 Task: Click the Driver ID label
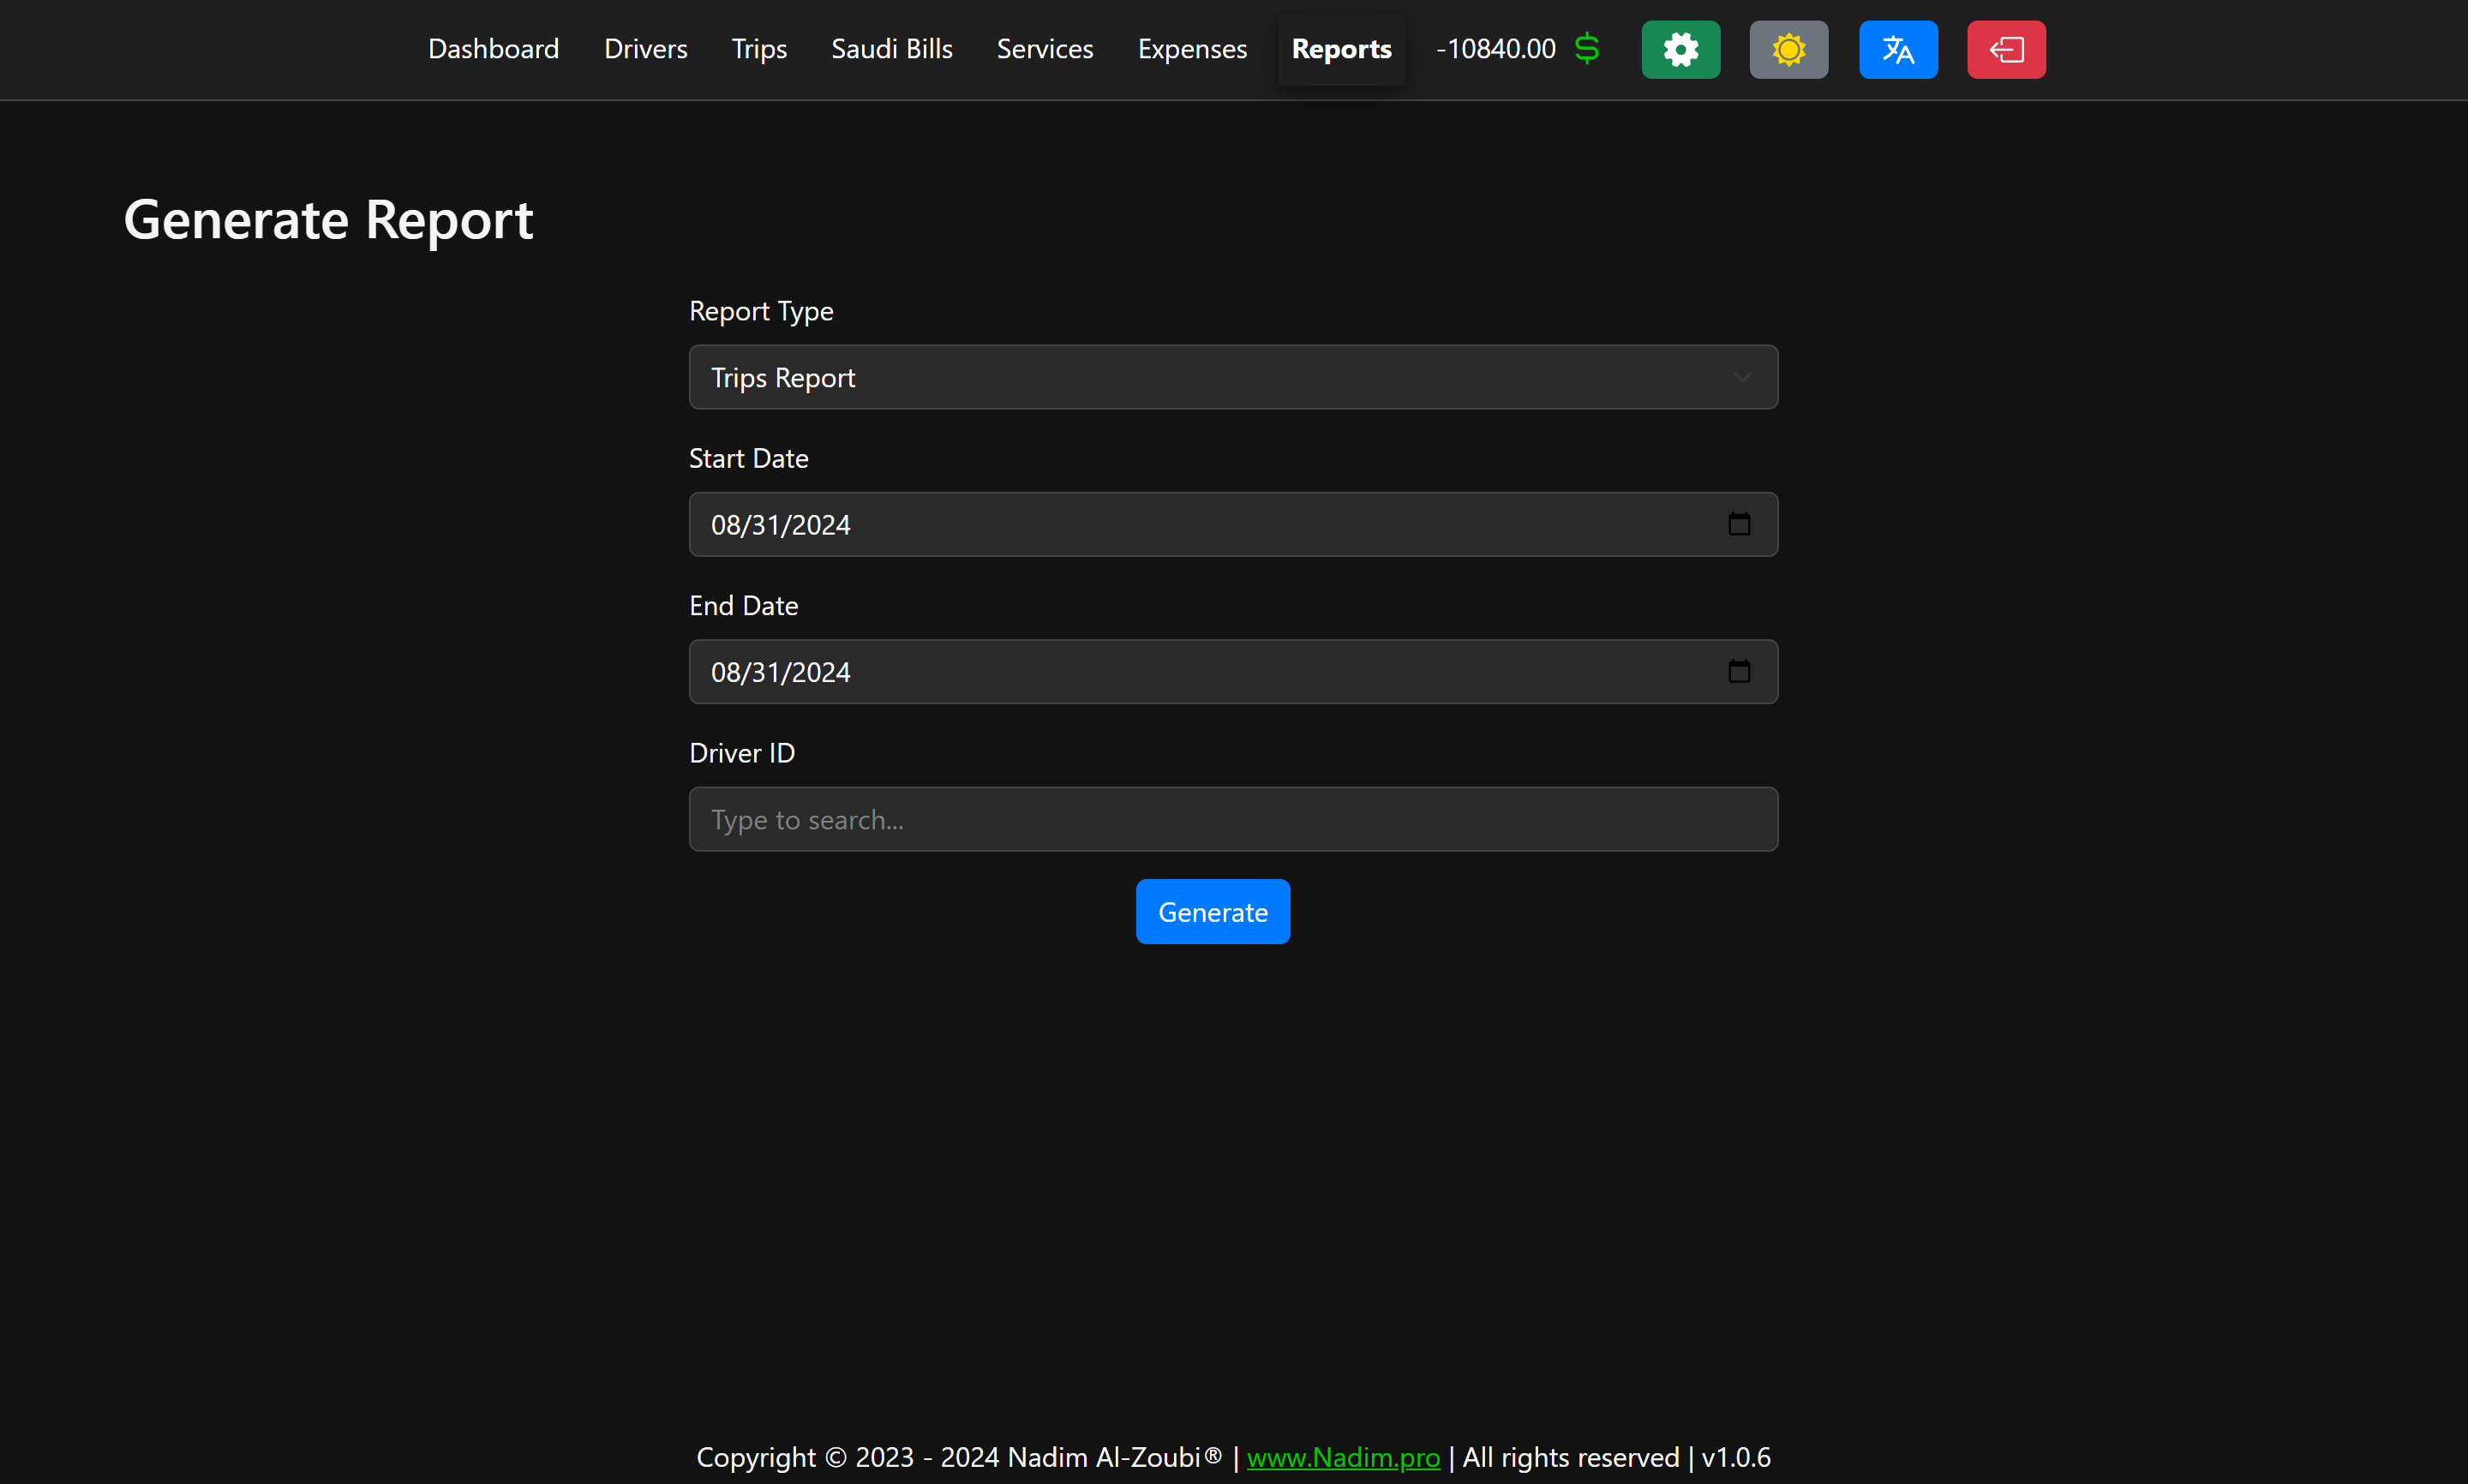(x=741, y=752)
